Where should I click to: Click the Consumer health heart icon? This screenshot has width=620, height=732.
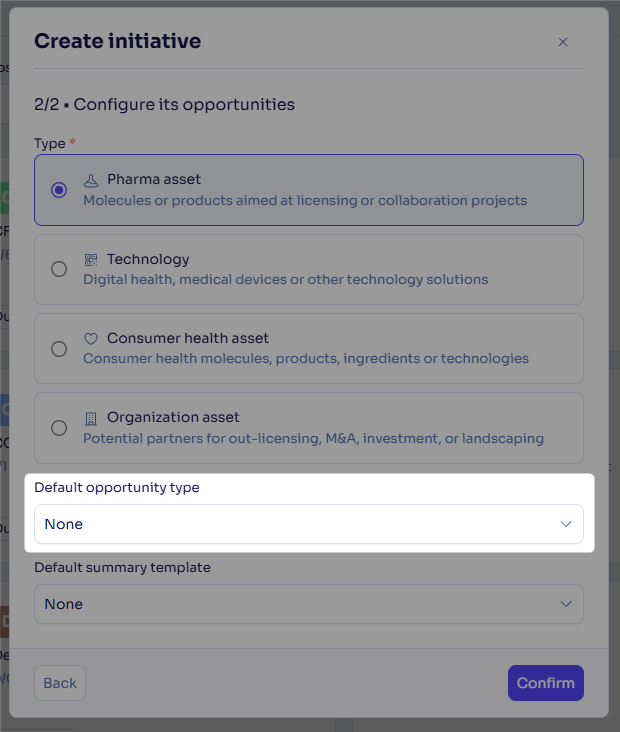(91, 339)
